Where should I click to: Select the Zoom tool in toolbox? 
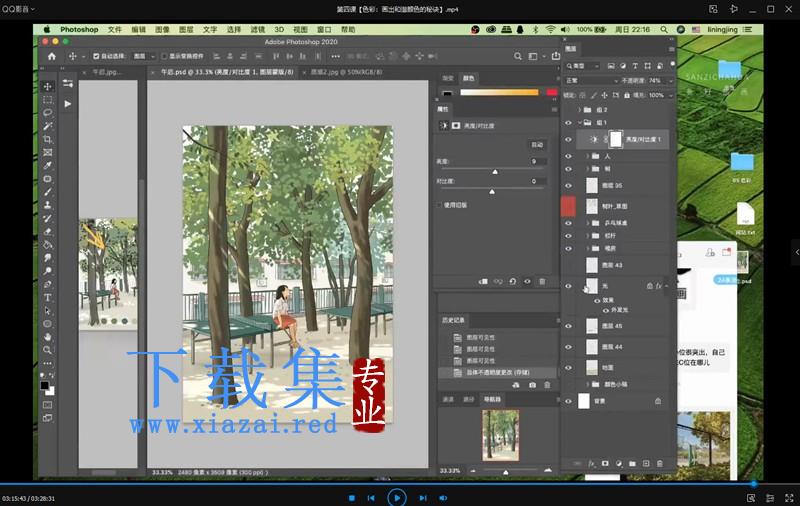click(x=47, y=350)
